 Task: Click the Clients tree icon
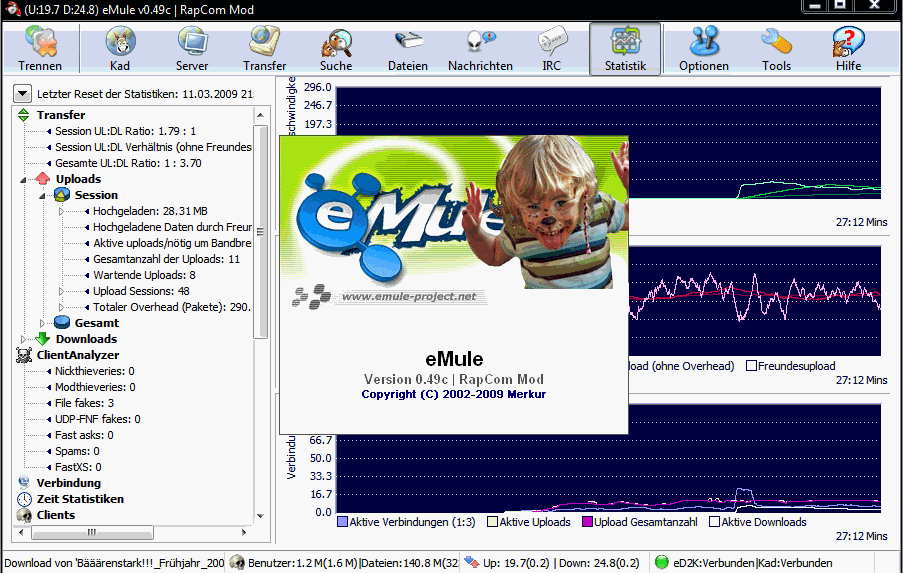click(24, 515)
